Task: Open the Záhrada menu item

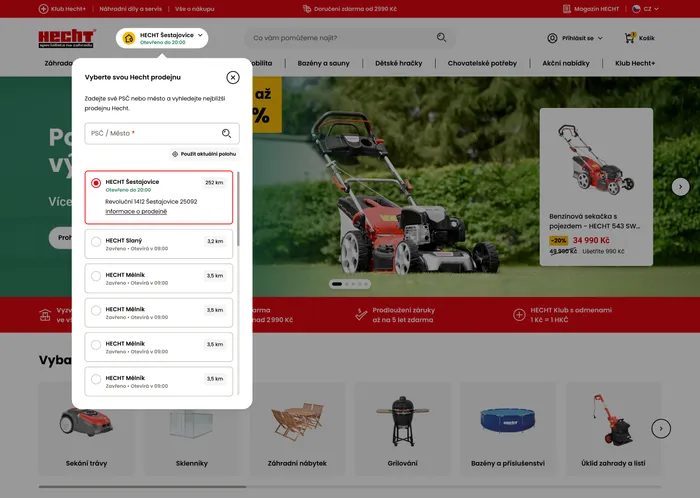Action: (58, 63)
